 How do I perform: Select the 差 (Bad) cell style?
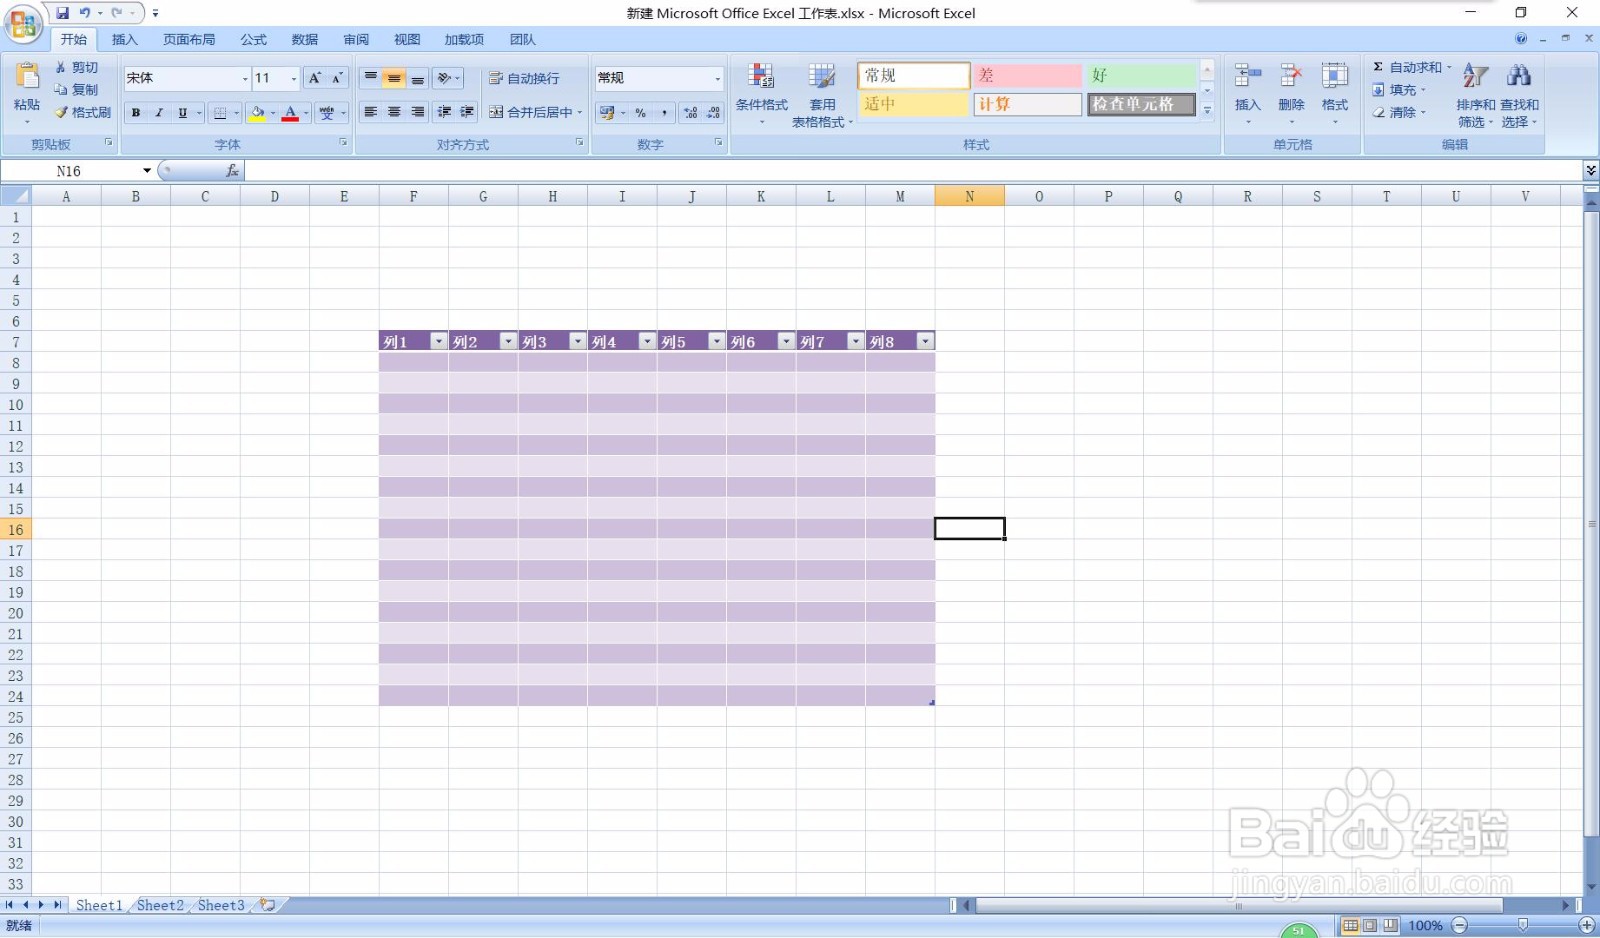coord(1028,76)
